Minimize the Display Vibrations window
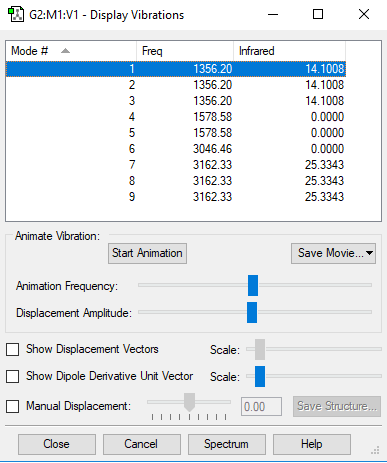 (273, 14)
